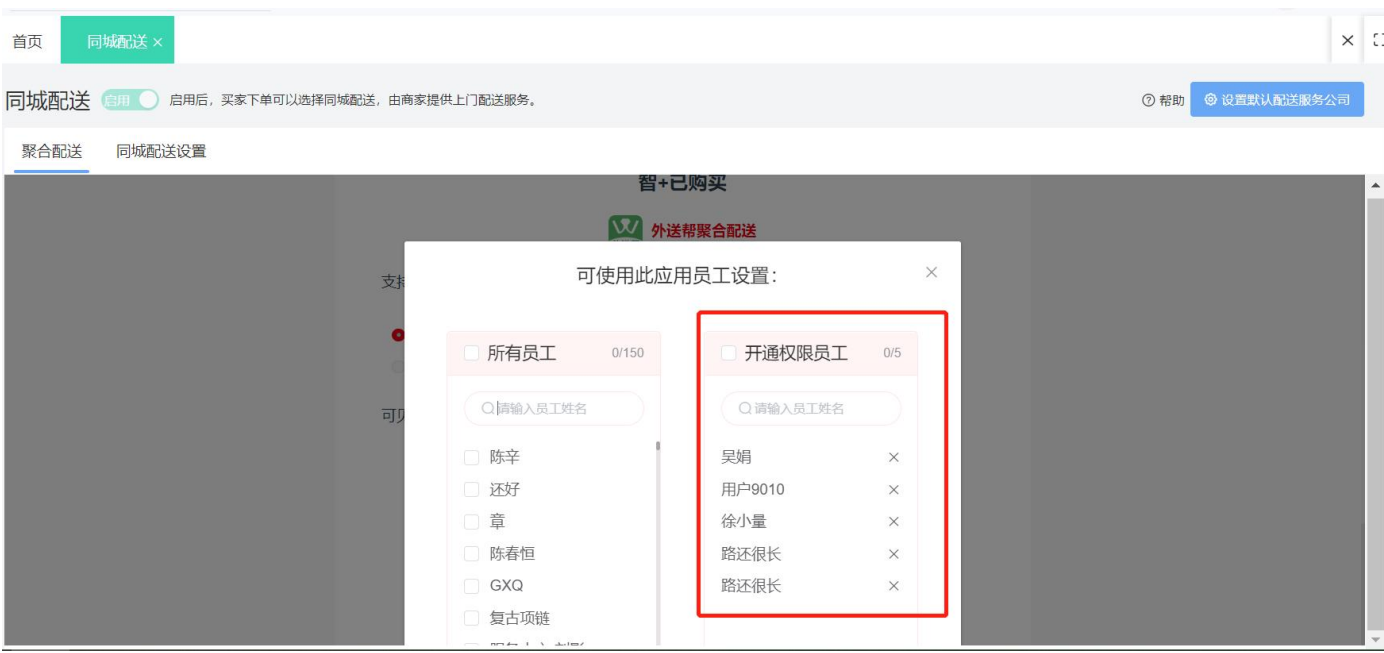Click the search icon in 所有员工 search box
This screenshot has width=1384, height=653.
[x=488, y=408]
